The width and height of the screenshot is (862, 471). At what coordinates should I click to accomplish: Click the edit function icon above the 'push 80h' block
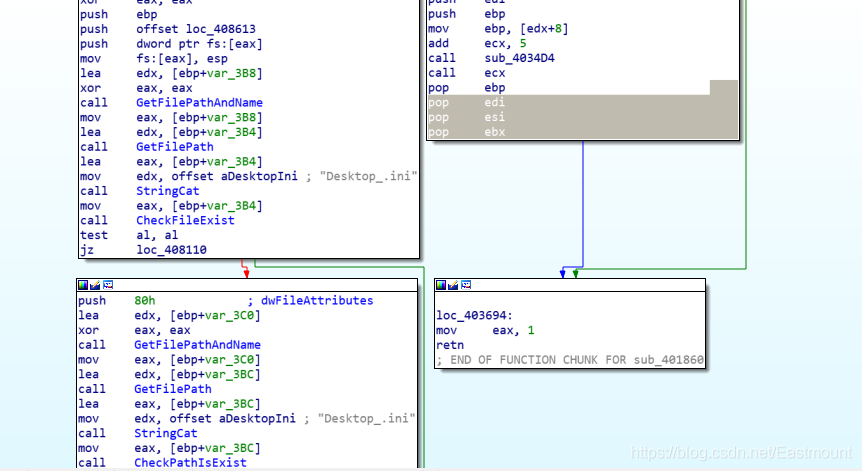pyautogui.click(x=95, y=285)
